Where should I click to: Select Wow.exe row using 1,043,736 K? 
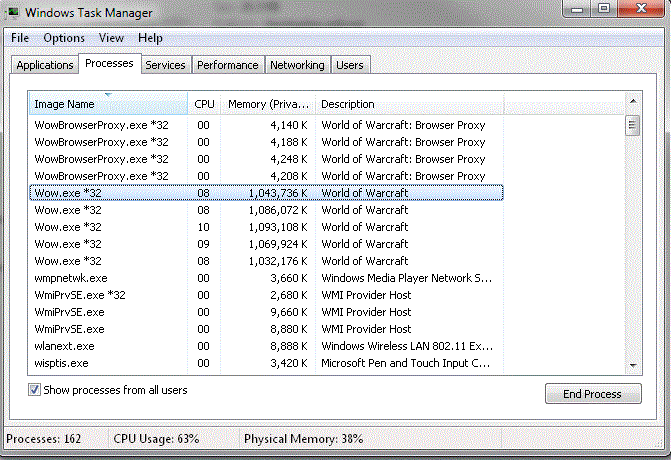(x=266, y=193)
